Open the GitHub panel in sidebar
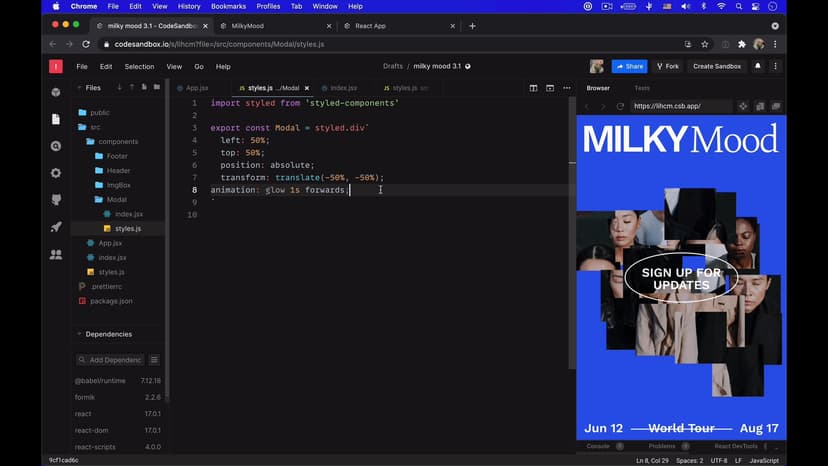 coord(56,200)
